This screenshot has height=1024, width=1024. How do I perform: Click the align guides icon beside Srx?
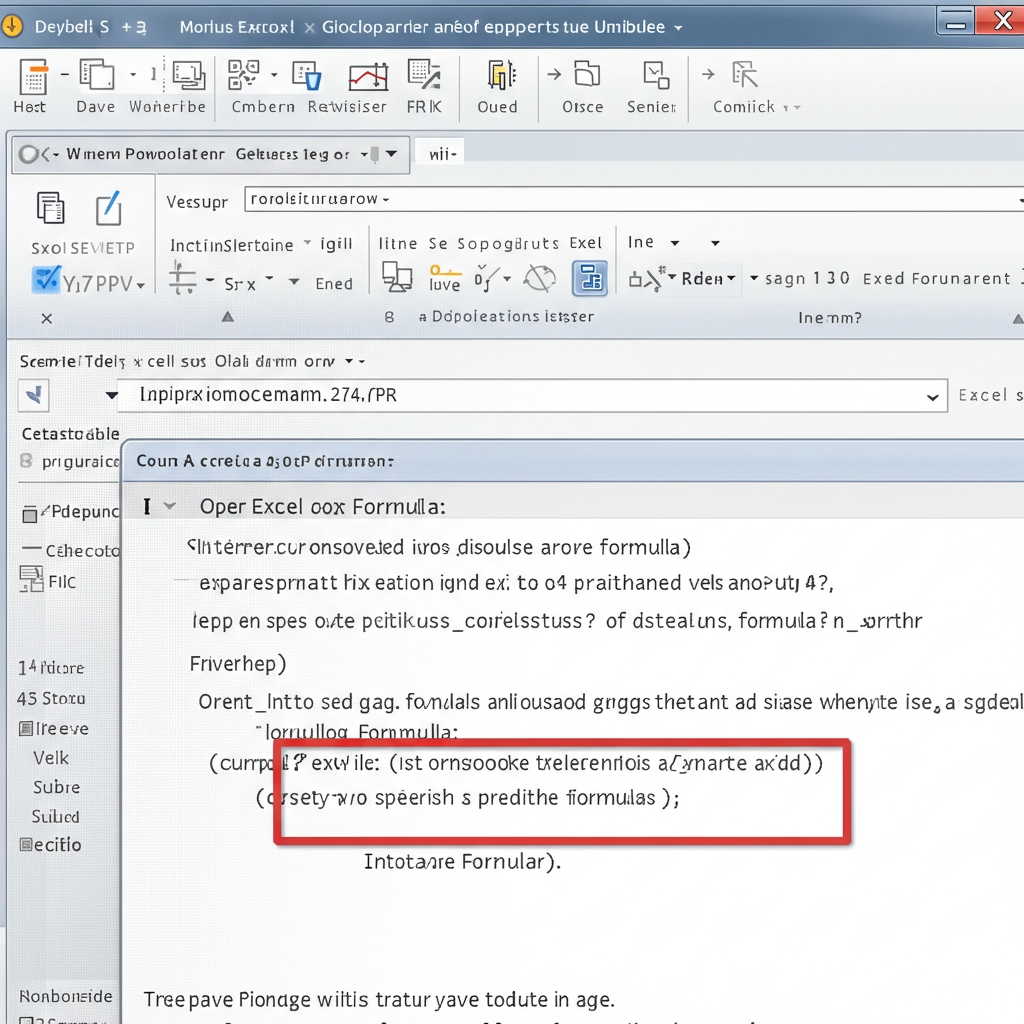click(x=182, y=278)
